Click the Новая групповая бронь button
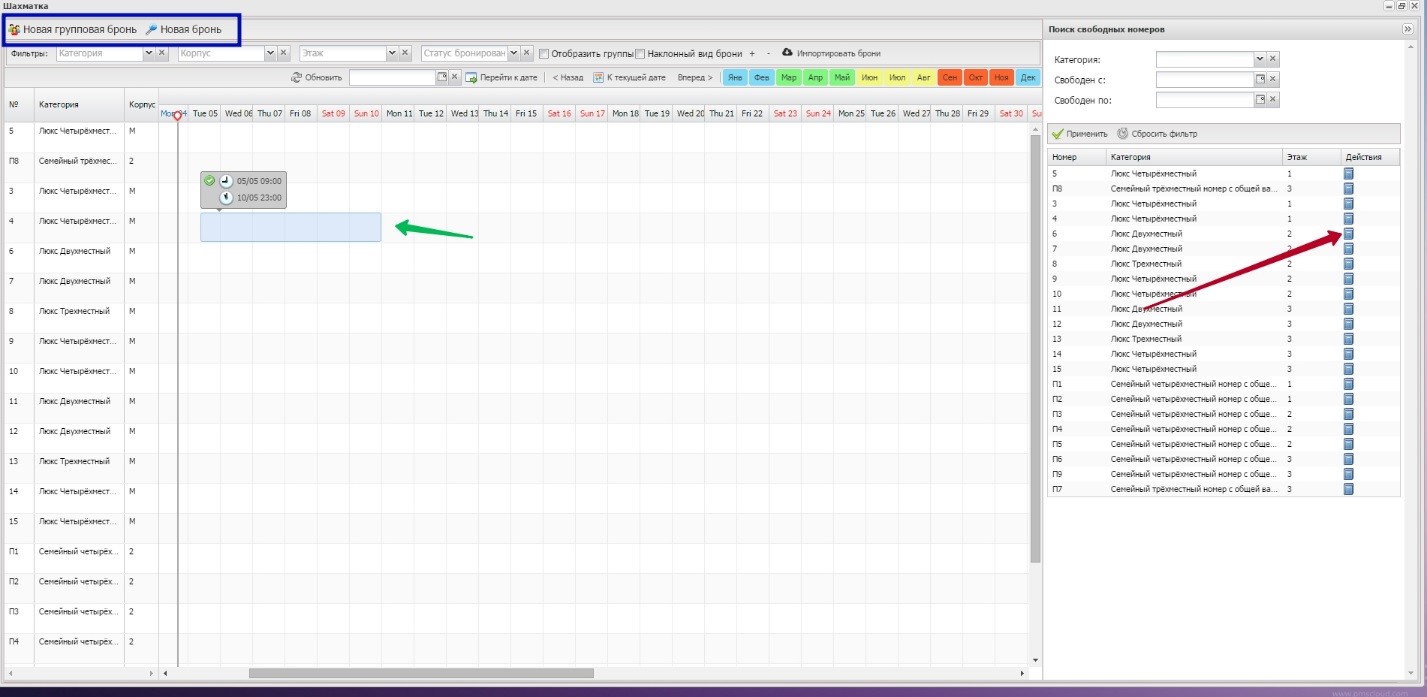Screen dimensions: 1427x697 click(71, 30)
